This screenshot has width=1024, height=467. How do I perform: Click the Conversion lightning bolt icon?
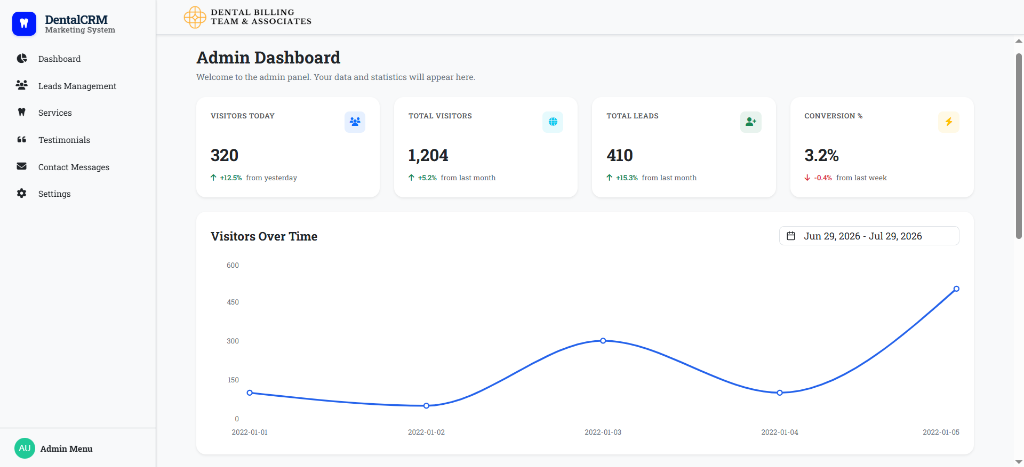[x=948, y=121]
